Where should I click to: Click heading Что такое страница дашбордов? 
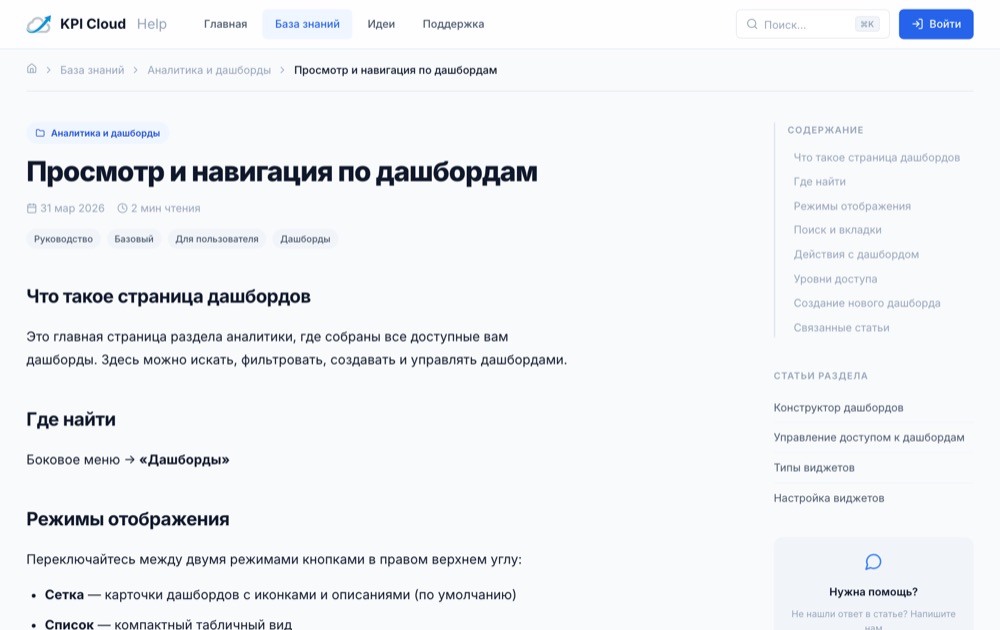point(168,297)
